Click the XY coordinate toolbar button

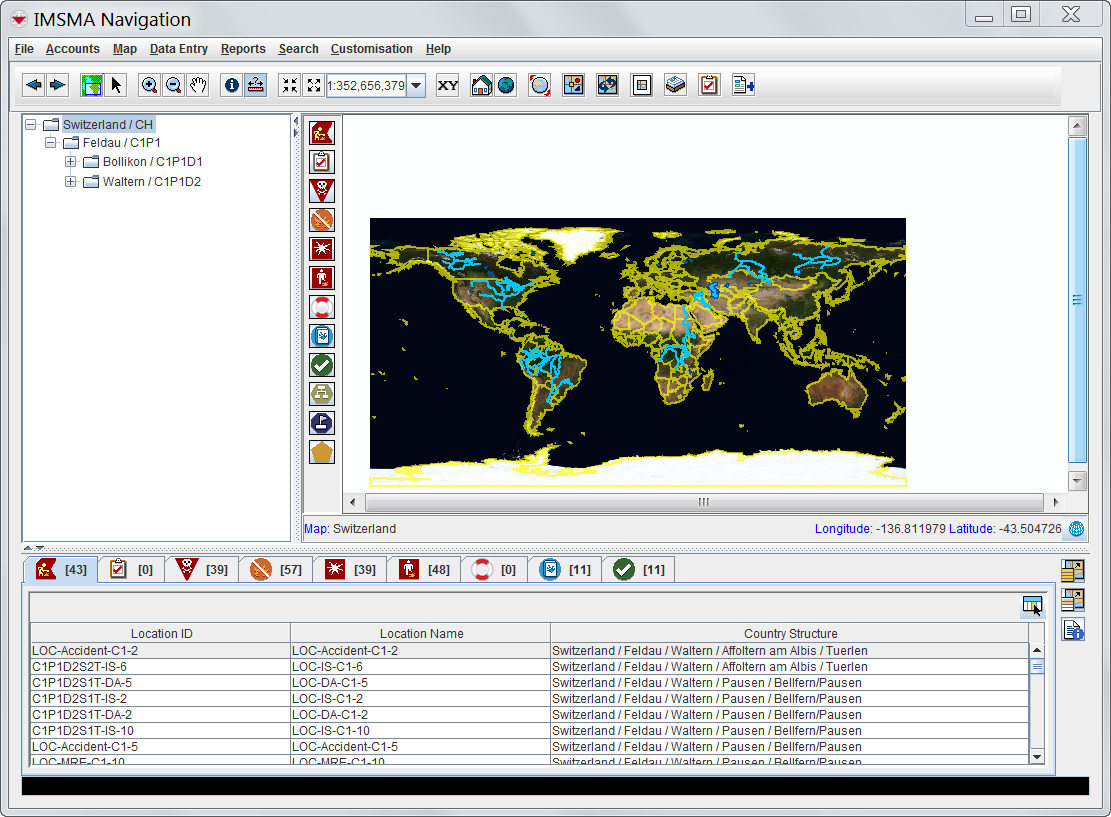click(x=448, y=85)
